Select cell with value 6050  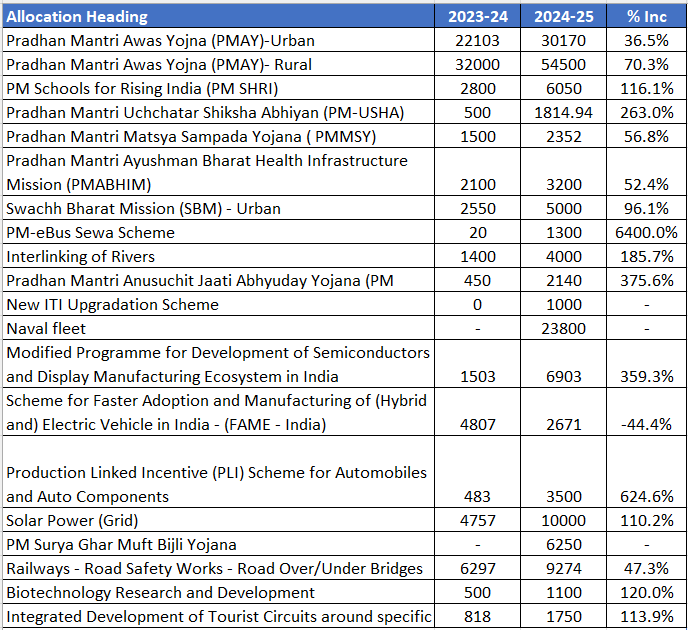(x=563, y=88)
